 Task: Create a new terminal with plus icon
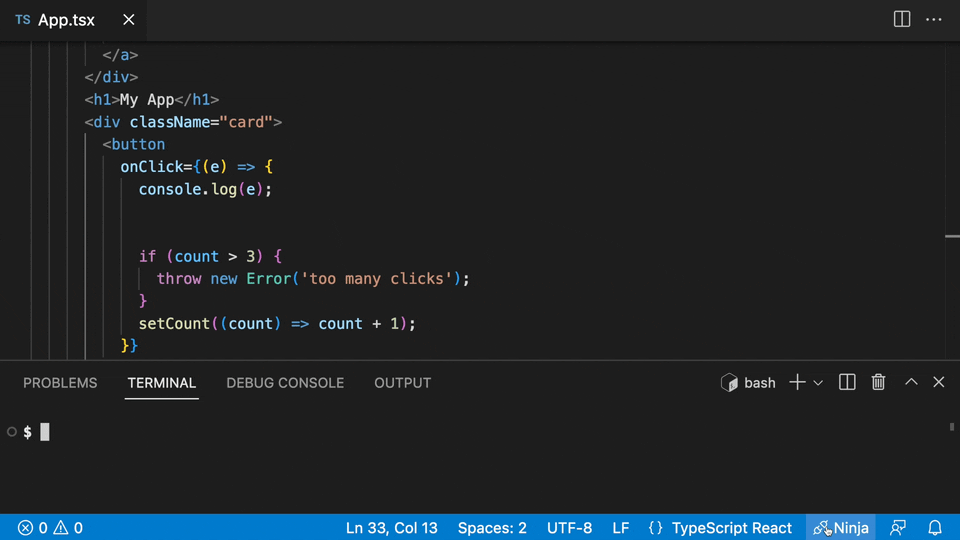[x=797, y=382]
